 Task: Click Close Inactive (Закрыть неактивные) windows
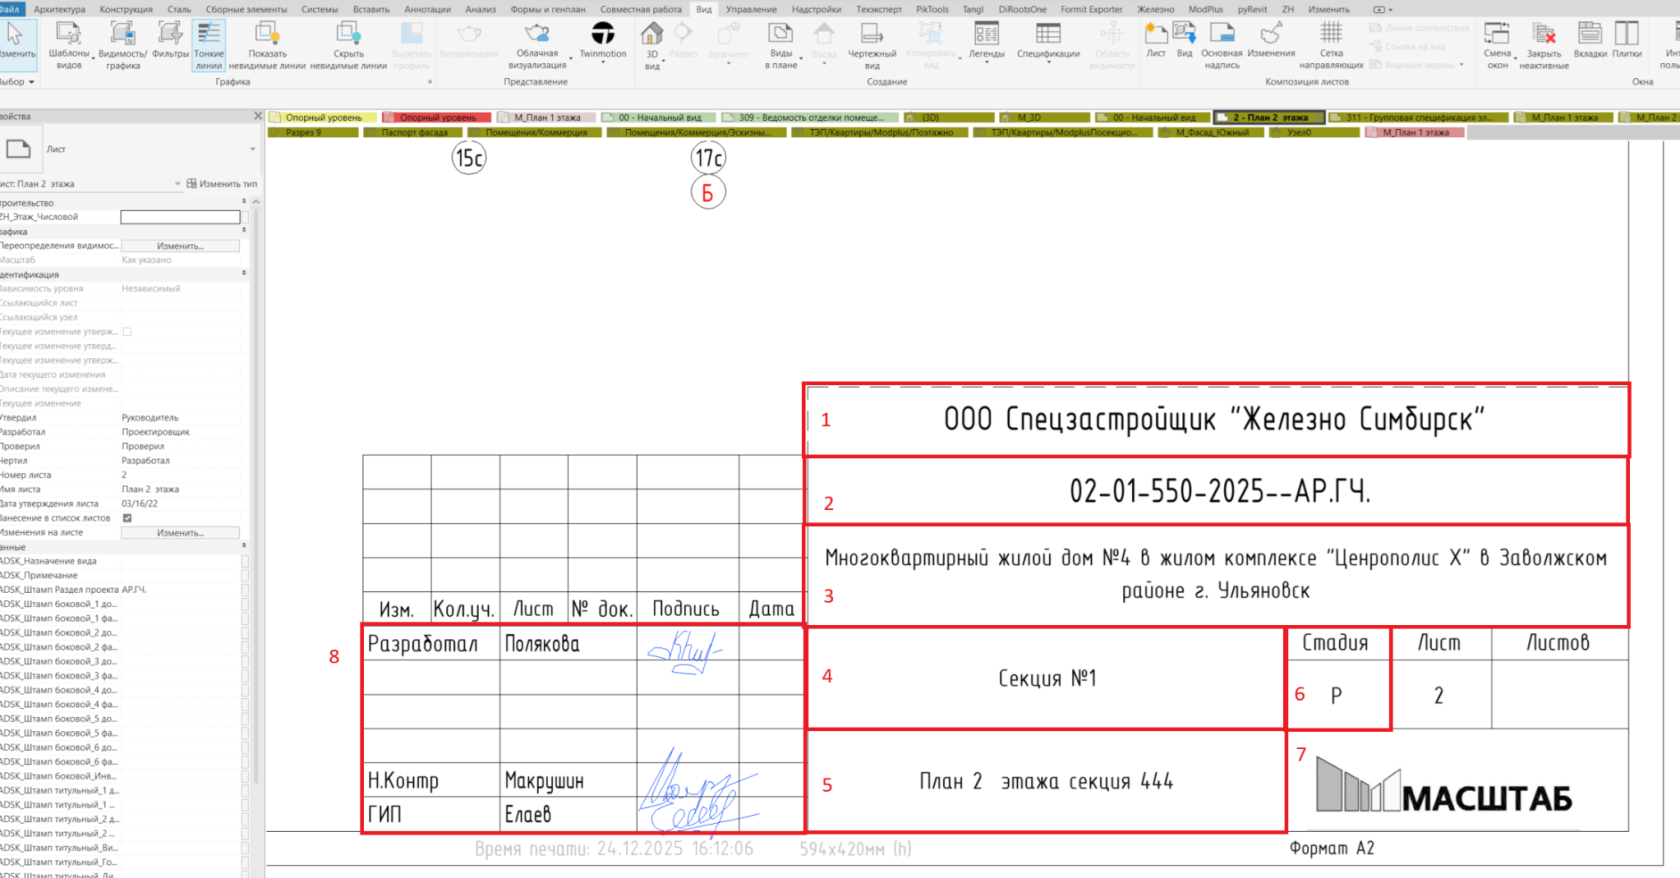(x=1544, y=45)
